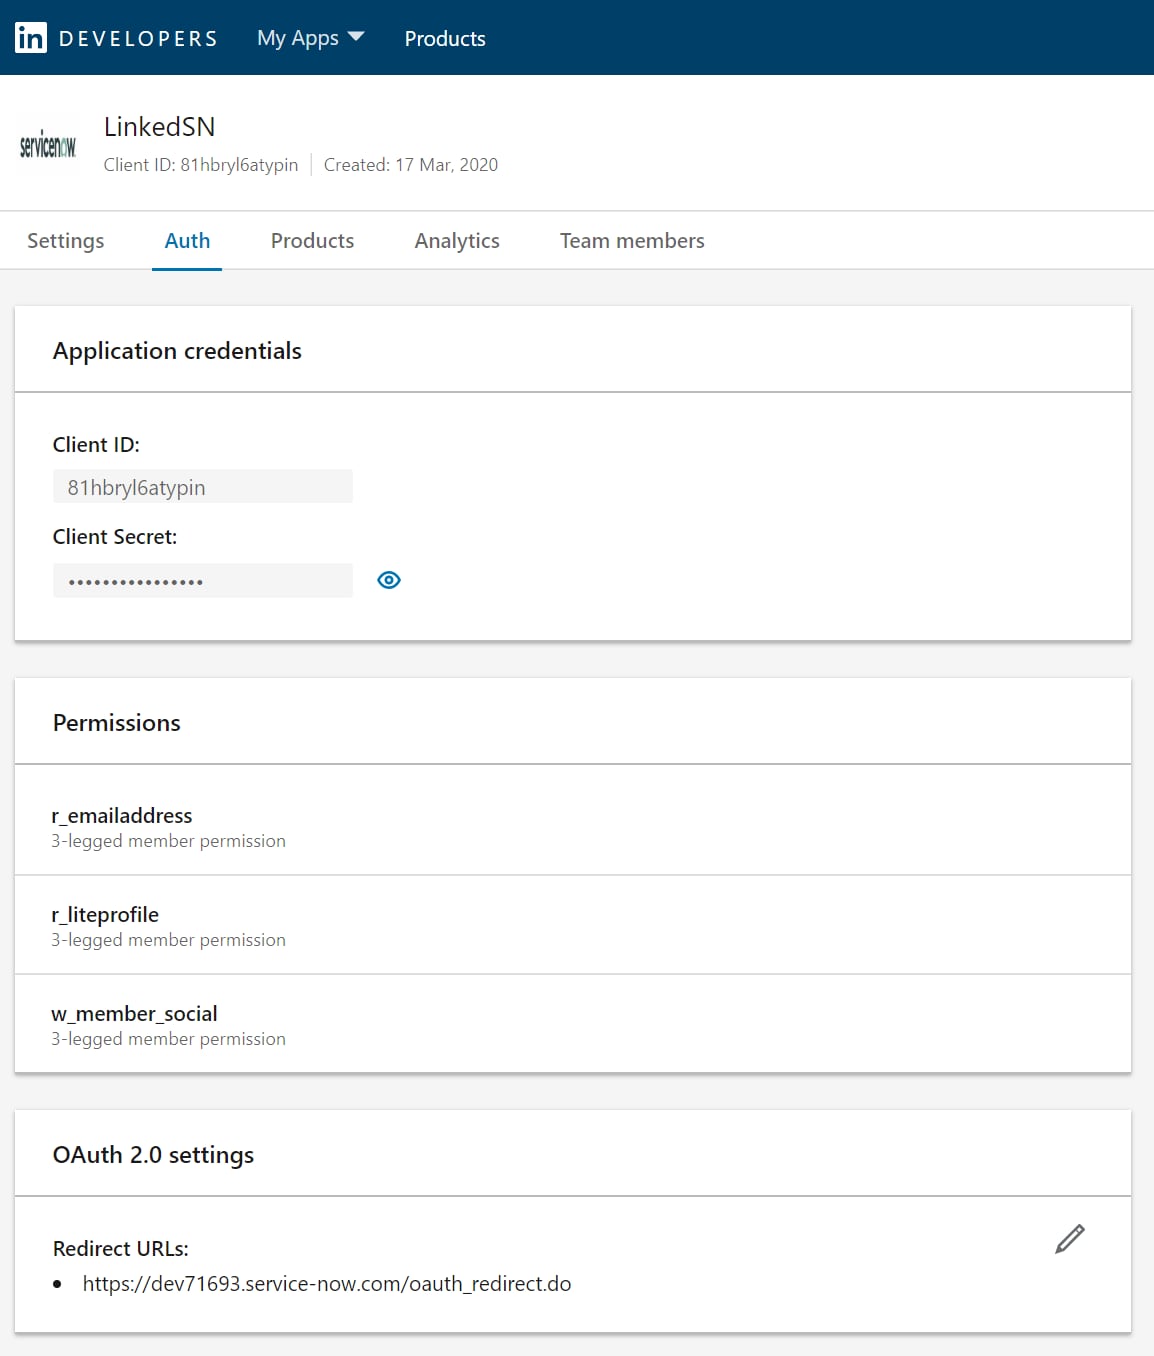The height and width of the screenshot is (1356, 1154).
Task: Reveal the Client Secret using the eye icon
Action: (388, 580)
